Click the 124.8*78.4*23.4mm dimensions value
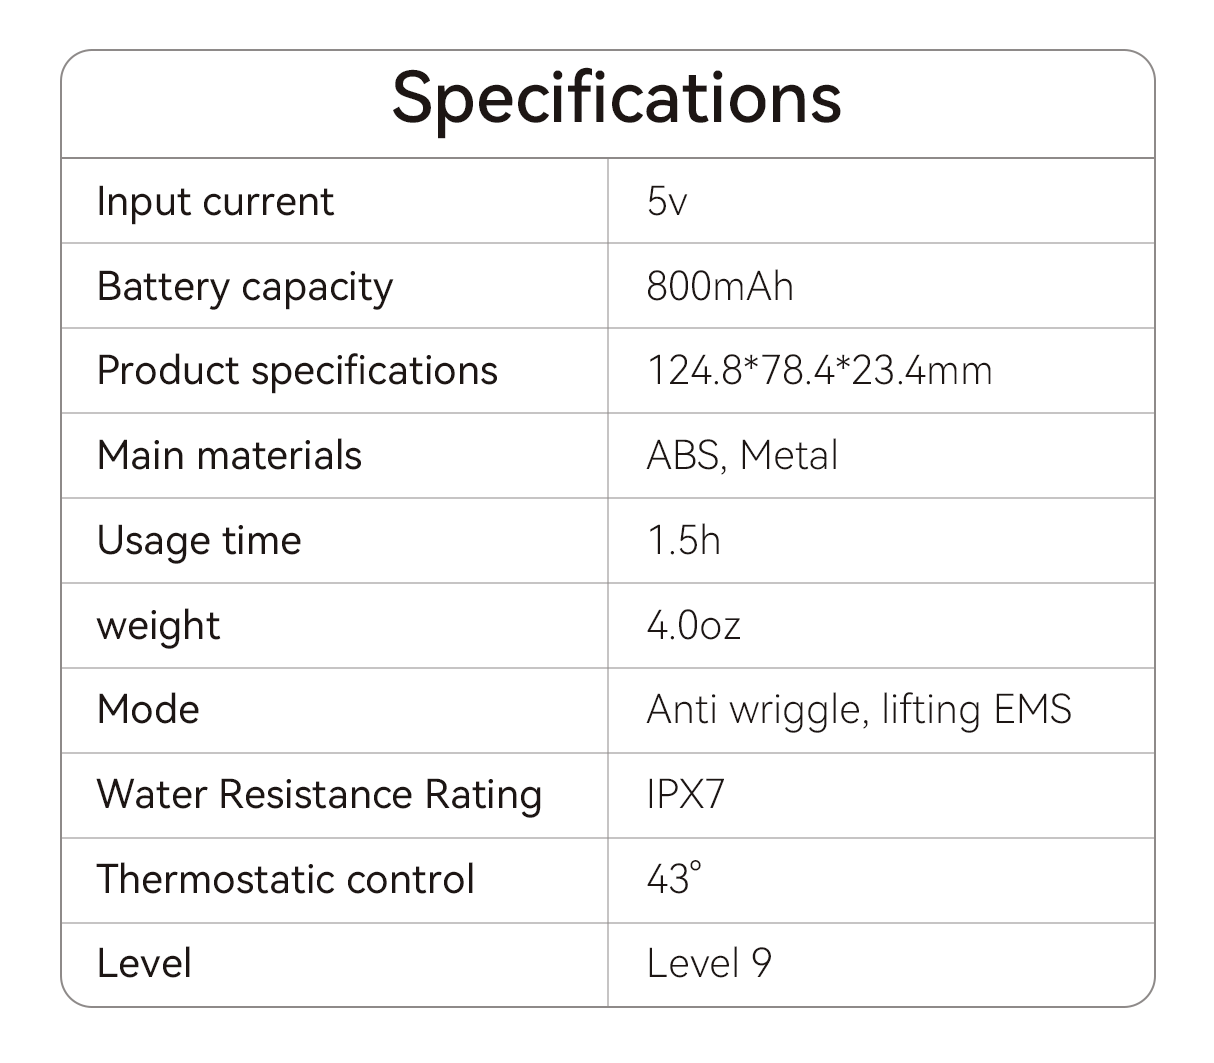 pos(819,371)
